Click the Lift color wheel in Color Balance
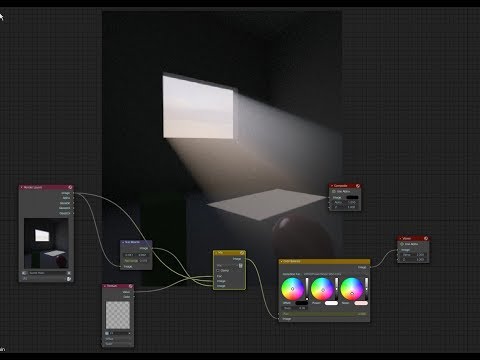The image size is (480, 360). click(292, 289)
